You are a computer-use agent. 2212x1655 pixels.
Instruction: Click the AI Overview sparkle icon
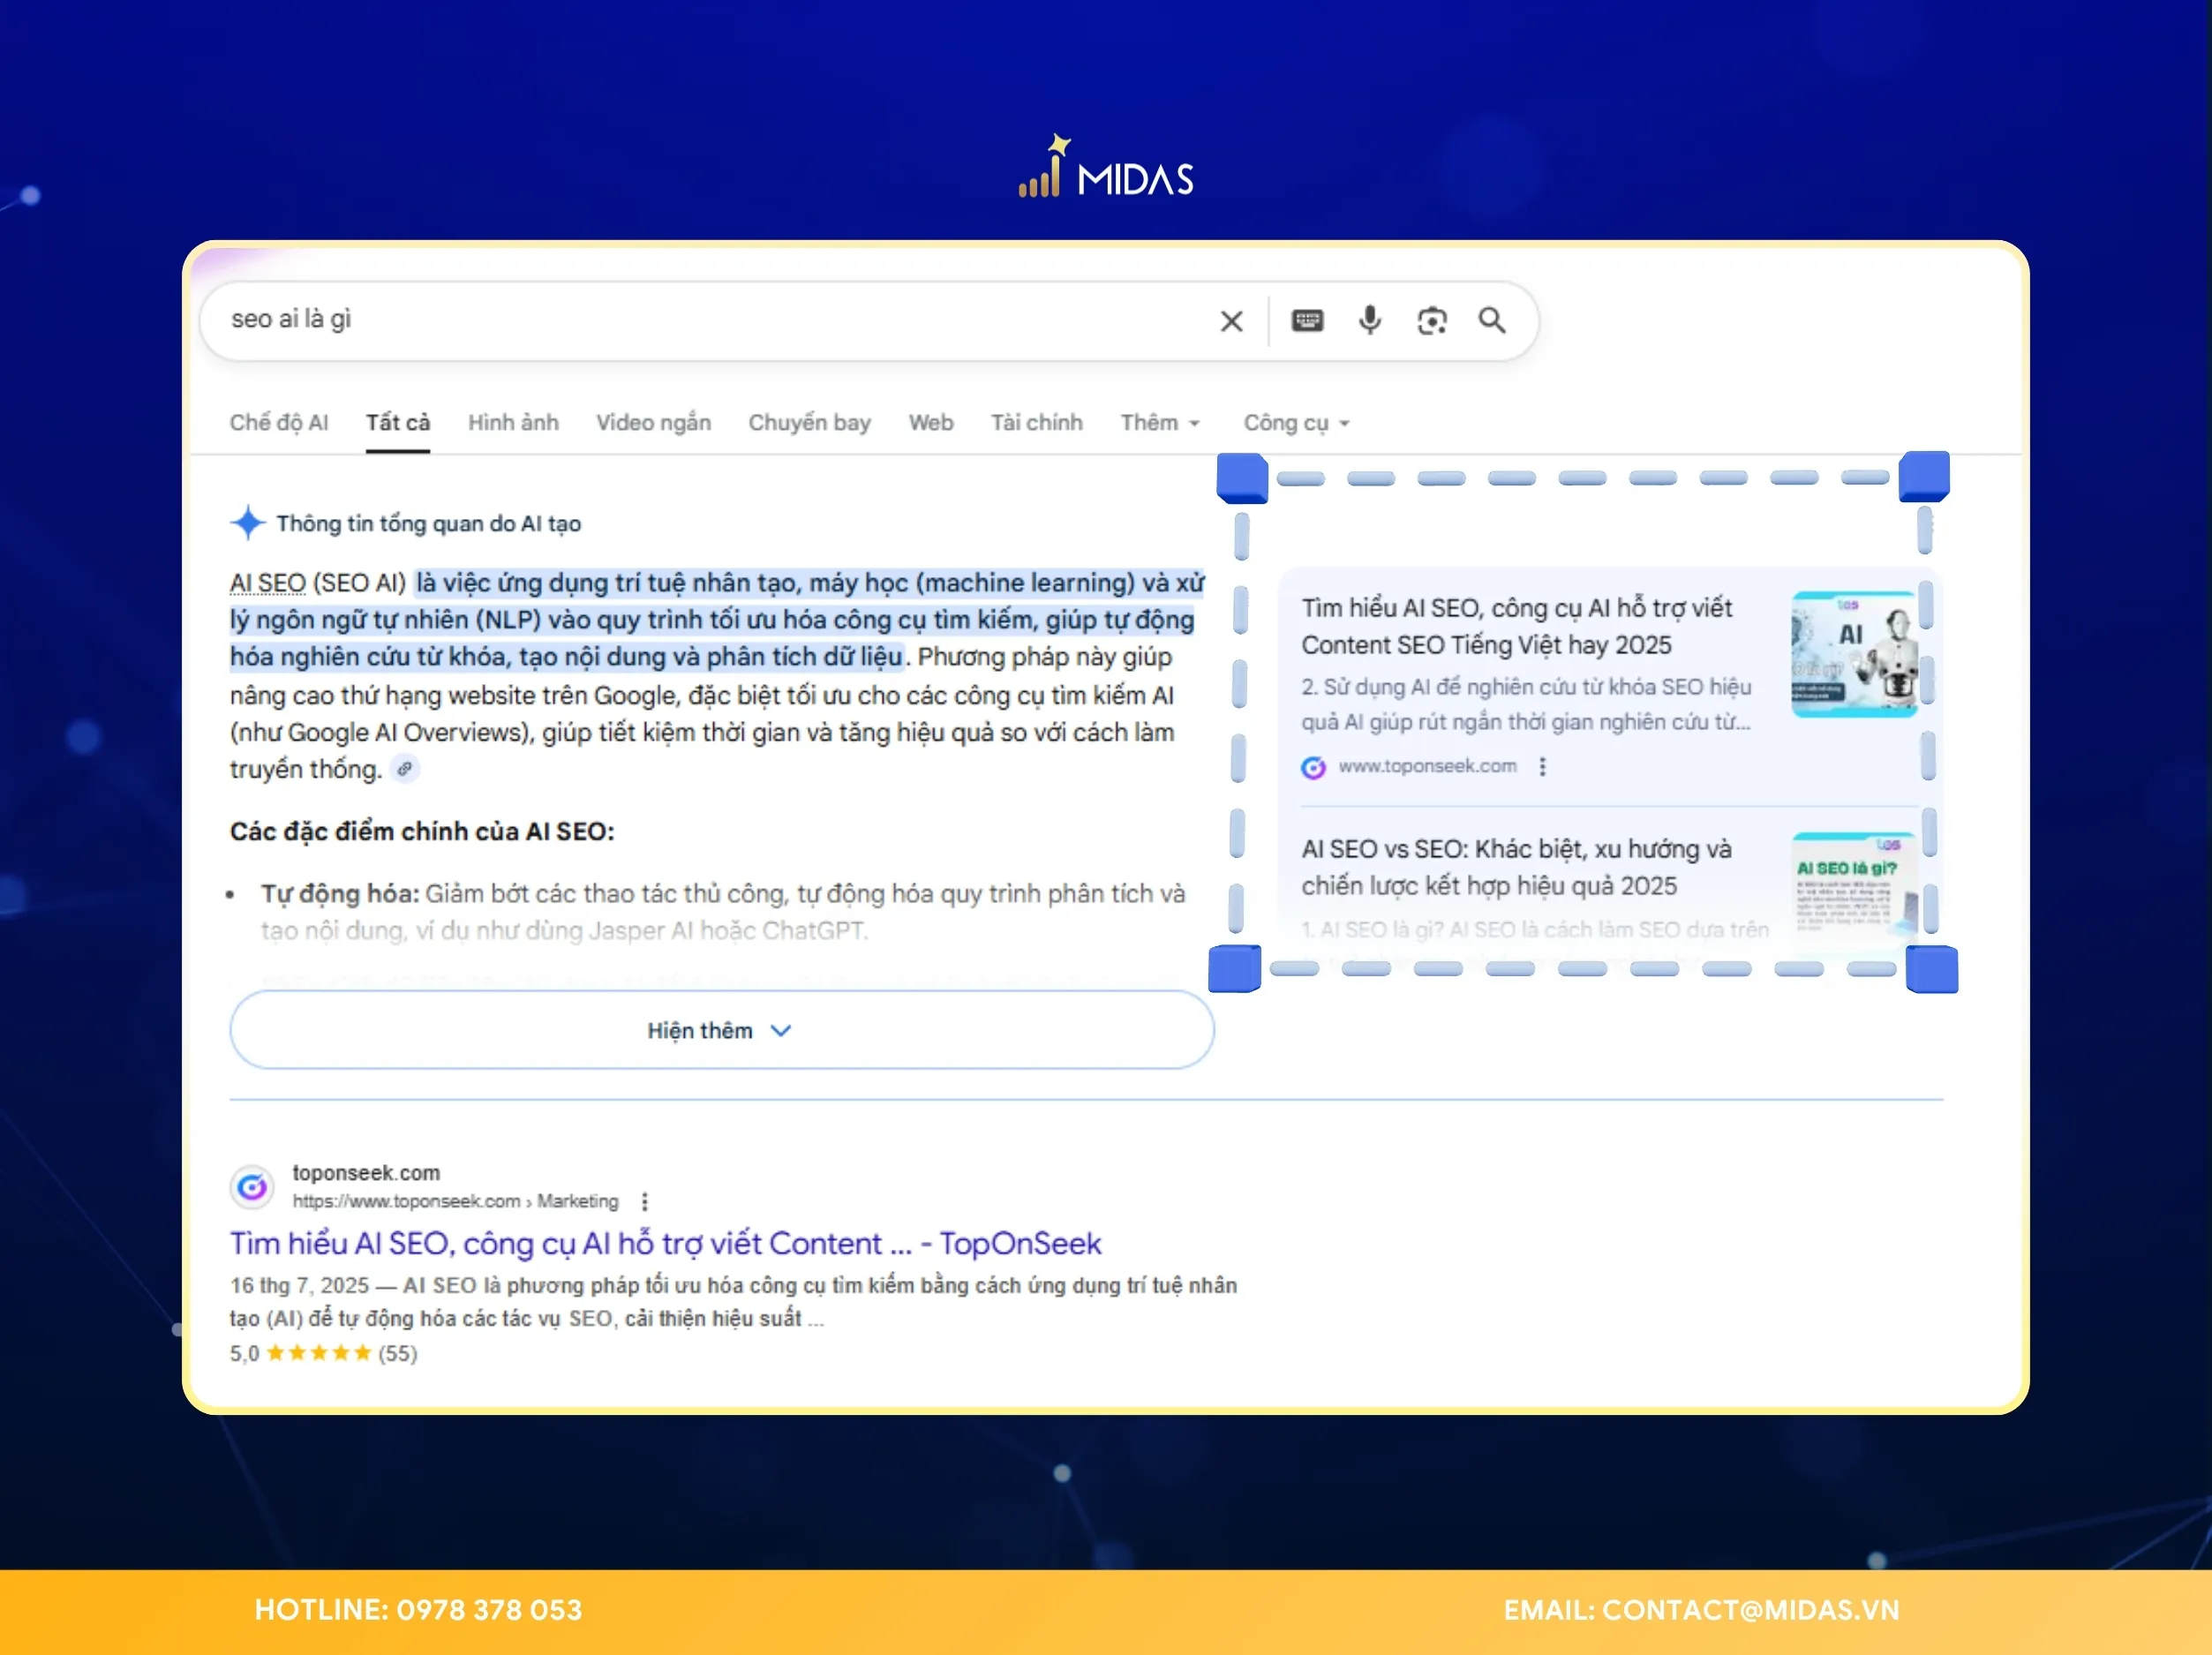246,522
